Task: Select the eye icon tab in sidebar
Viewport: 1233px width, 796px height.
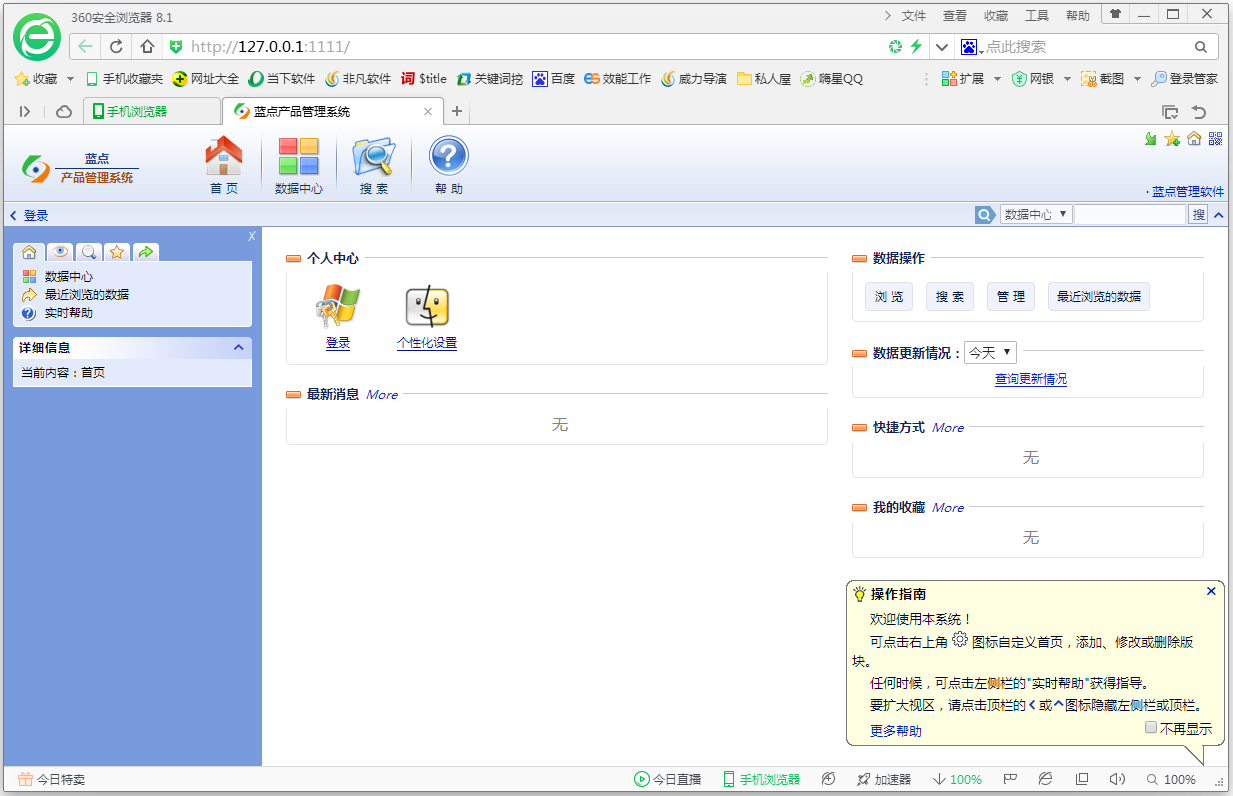Action: pyautogui.click(x=60, y=252)
